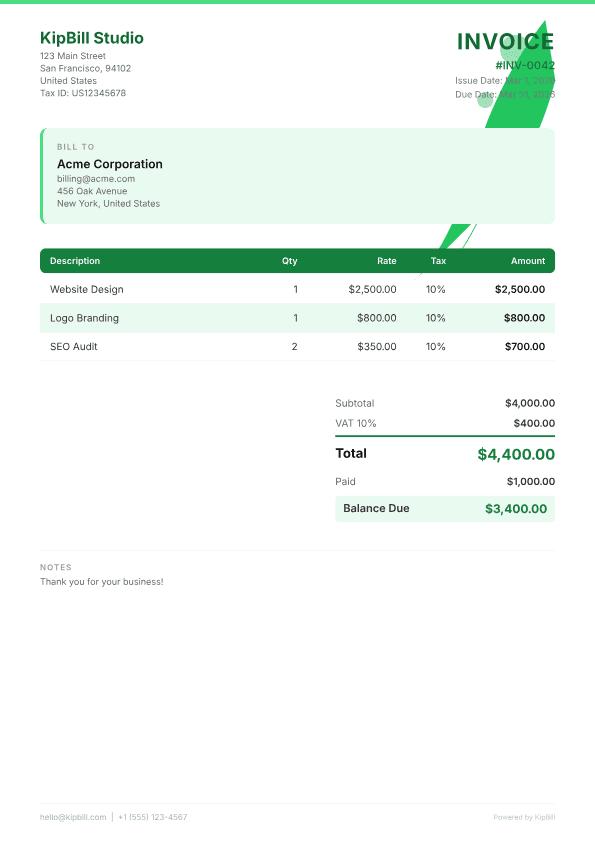The image size is (595, 841).
Task: Click the Thank you for your business note
Action: [x=102, y=582]
